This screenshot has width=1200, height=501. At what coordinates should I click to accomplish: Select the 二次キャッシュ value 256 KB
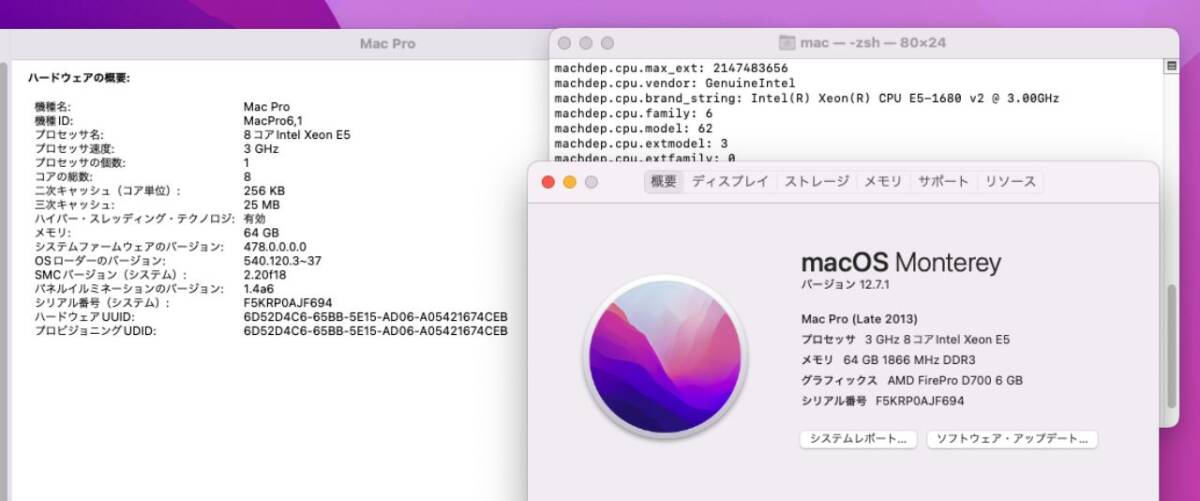point(264,190)
